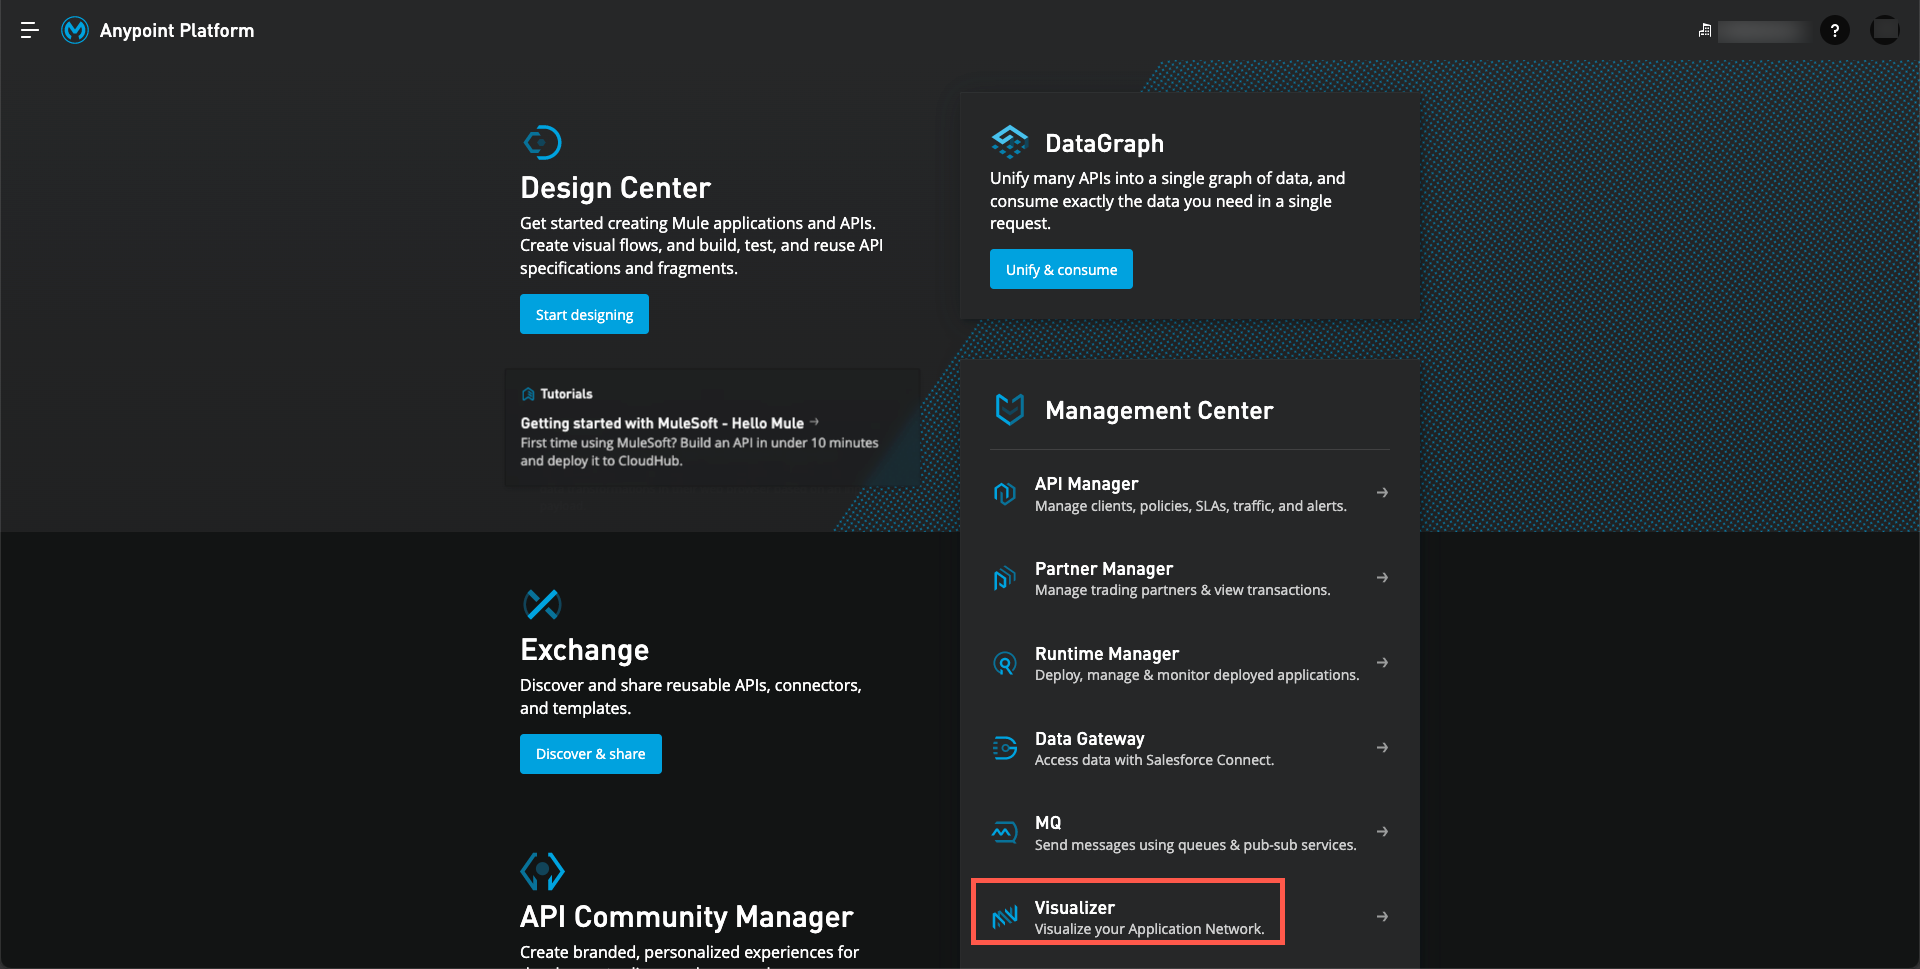Click the API Manager icon
The image size is (1920, 969).
pyautogui.click(x=1005, y=493)
